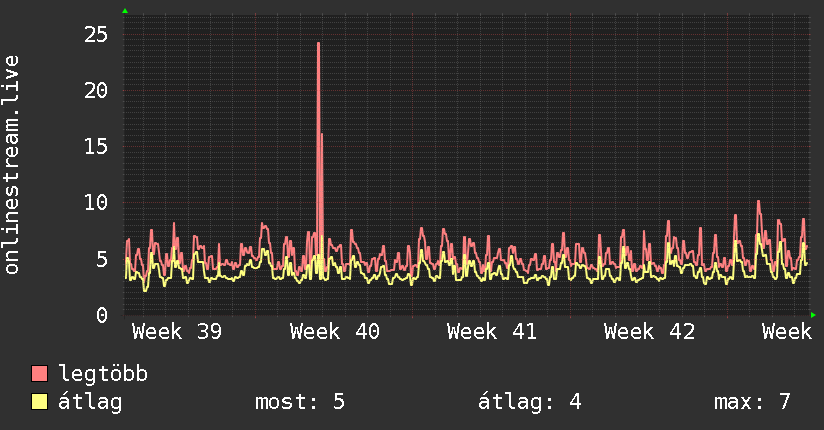824x430 pixels.
Task: Click the 'legtöbb' legend label
Action: tap(103, 374)
